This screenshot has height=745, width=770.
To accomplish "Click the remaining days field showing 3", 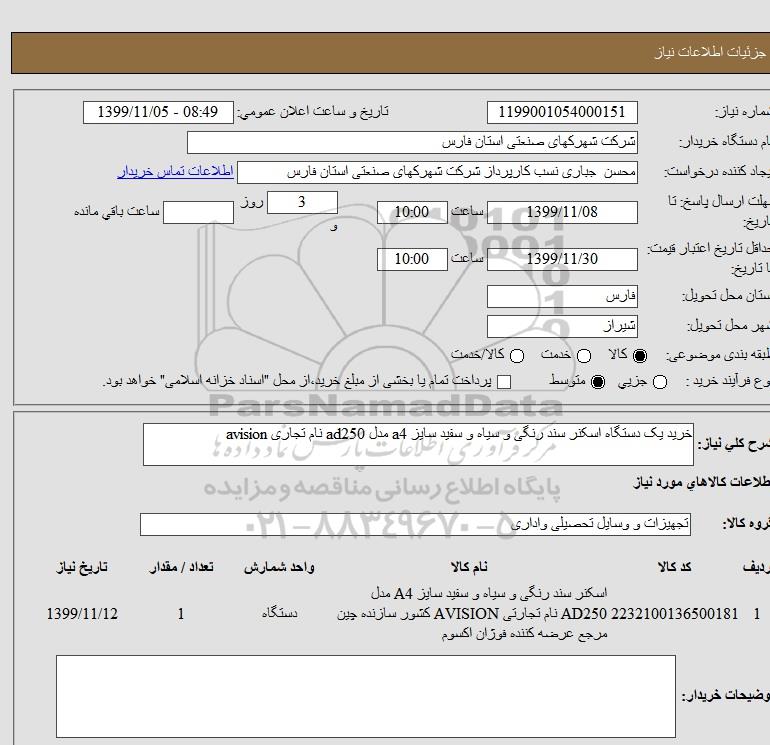I will (x=302, y=202).
